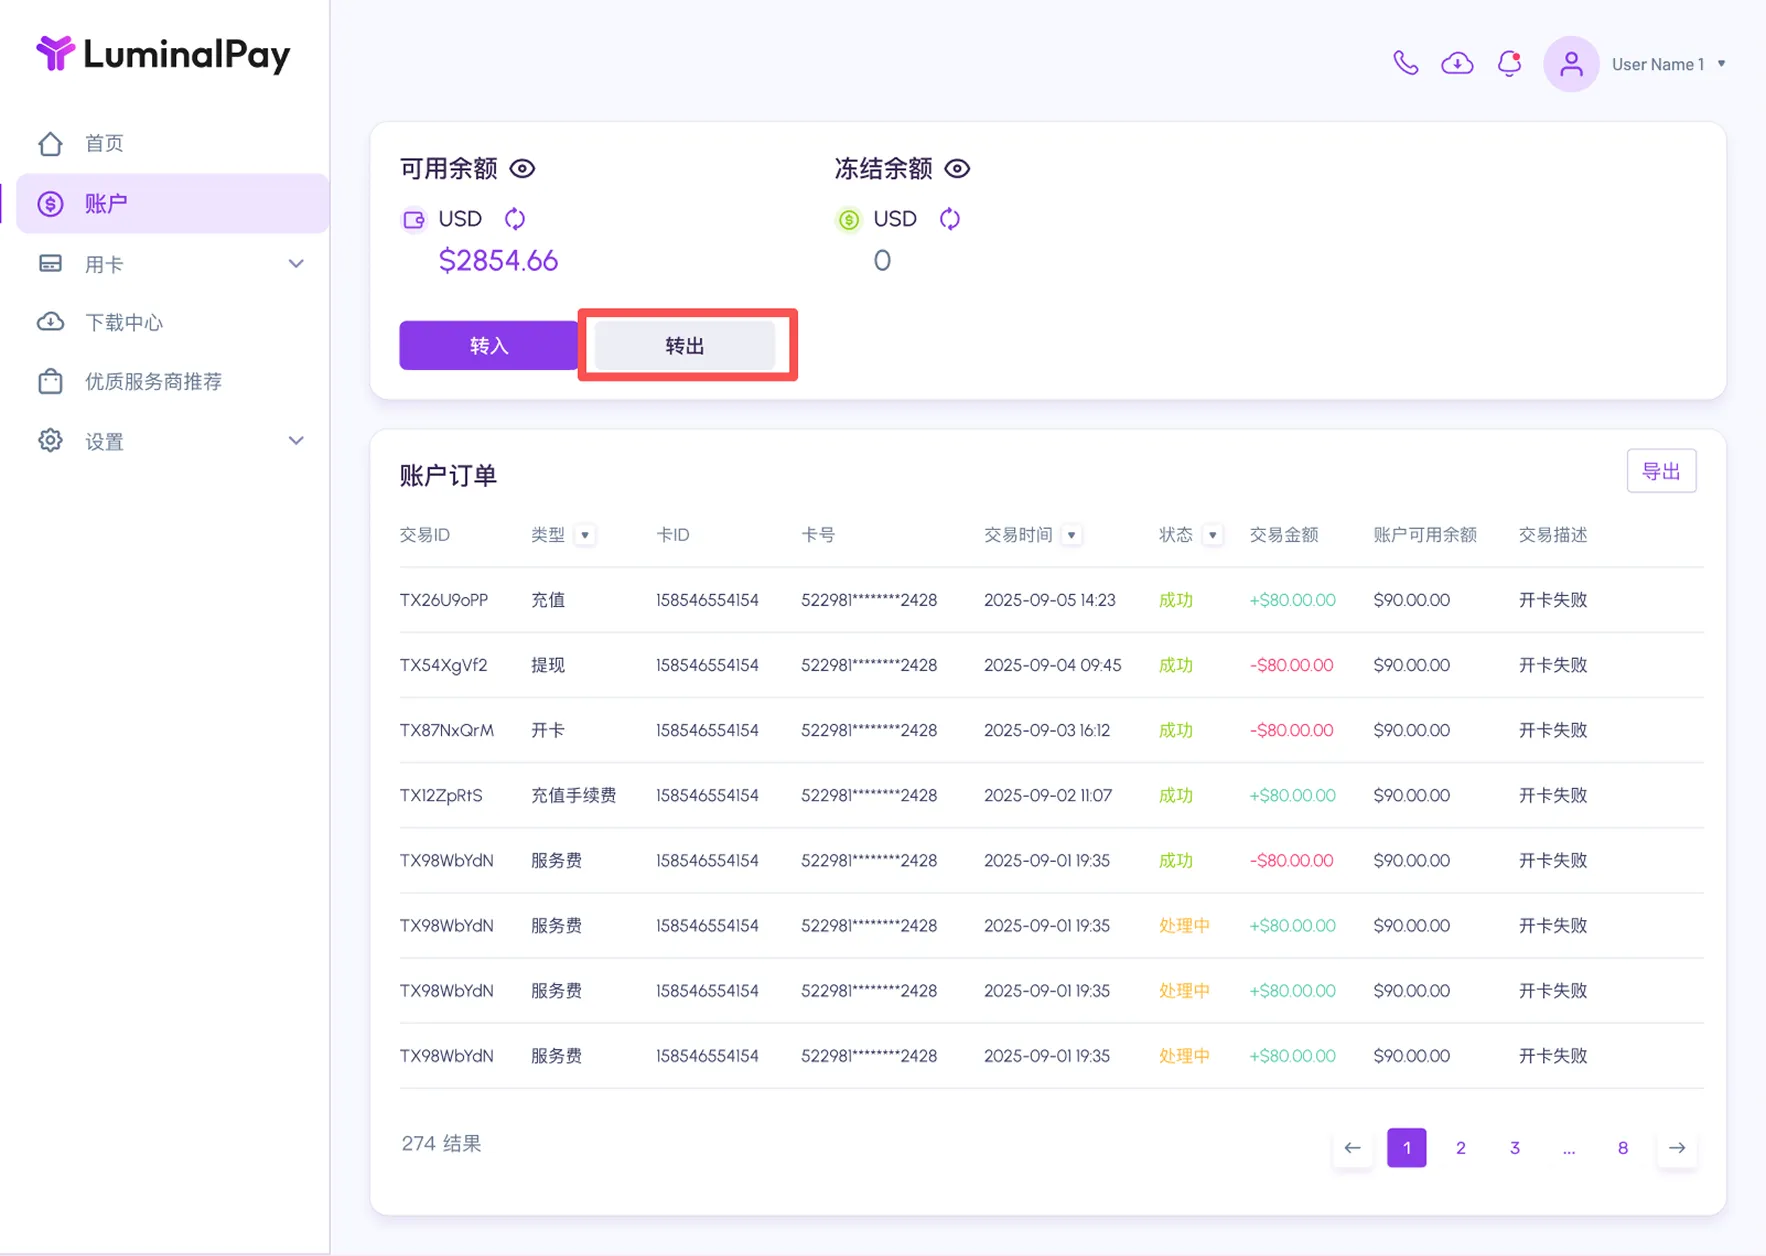The width and height of the screenshot is (1766, 1256).
Task: Hide the 可用余额 amount with eye icon
Action: (522, 168)
